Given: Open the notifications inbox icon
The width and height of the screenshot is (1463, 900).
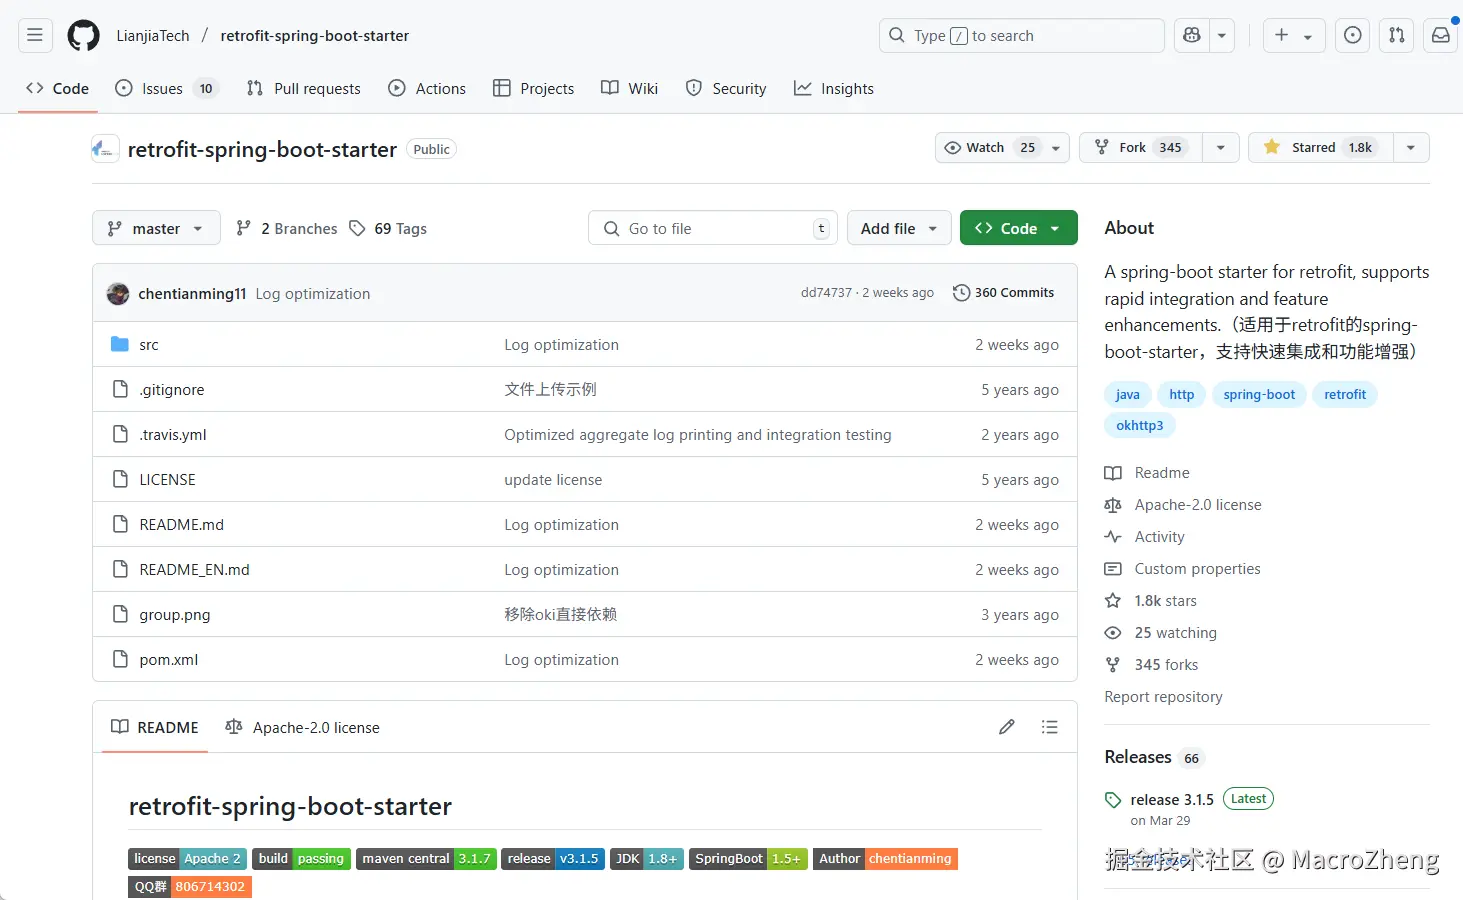Looking at the screenshot, I should (x=1441, y=35).
